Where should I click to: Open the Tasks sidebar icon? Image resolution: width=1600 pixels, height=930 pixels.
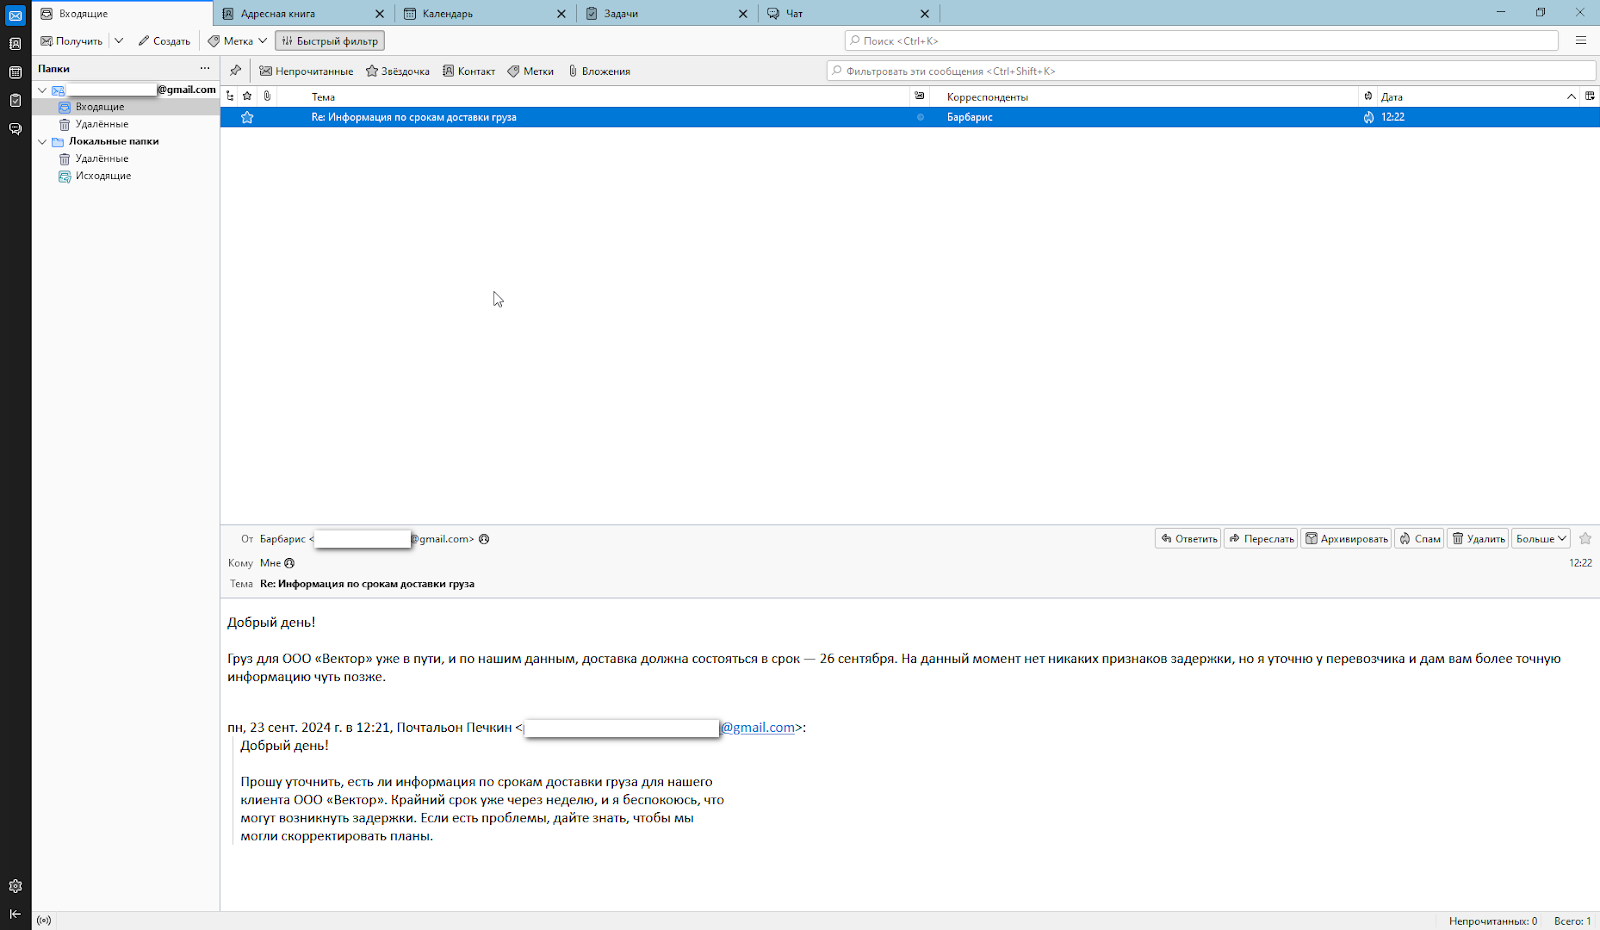pyautogui.click(x=15, y=100)
